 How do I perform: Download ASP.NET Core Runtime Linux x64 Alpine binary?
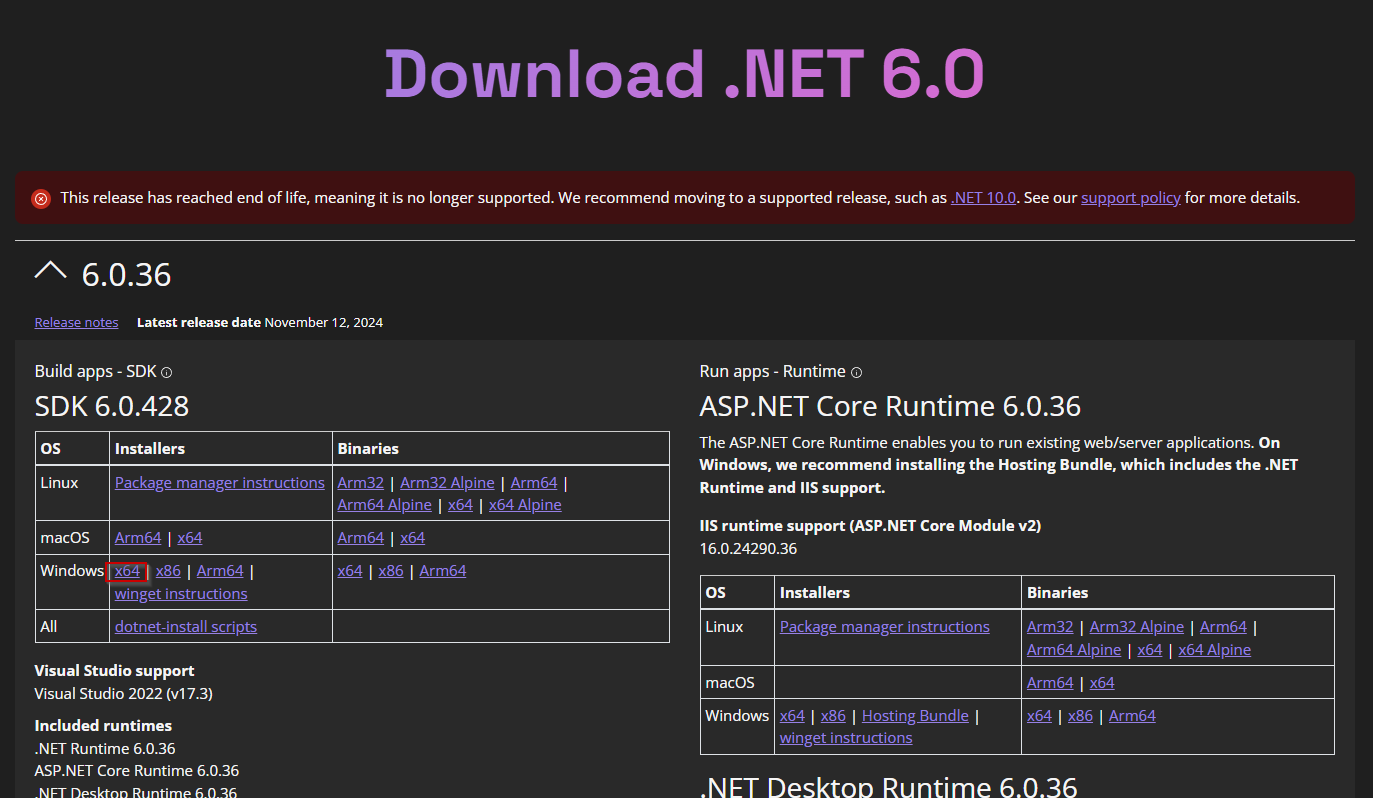coord(1215,650)
